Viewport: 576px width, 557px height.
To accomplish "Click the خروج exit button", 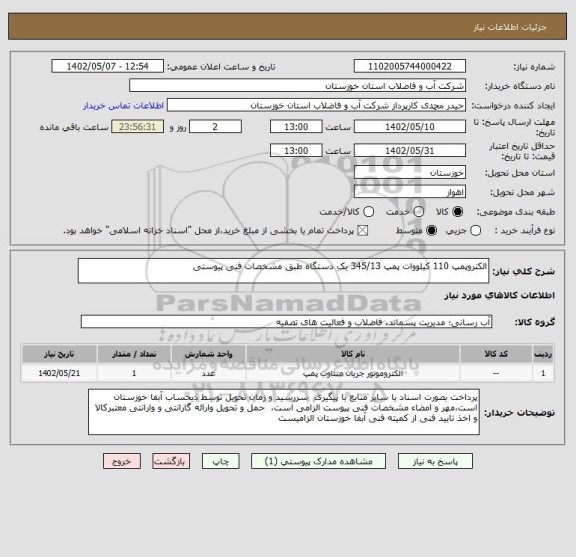I will [x=122, y=461].
